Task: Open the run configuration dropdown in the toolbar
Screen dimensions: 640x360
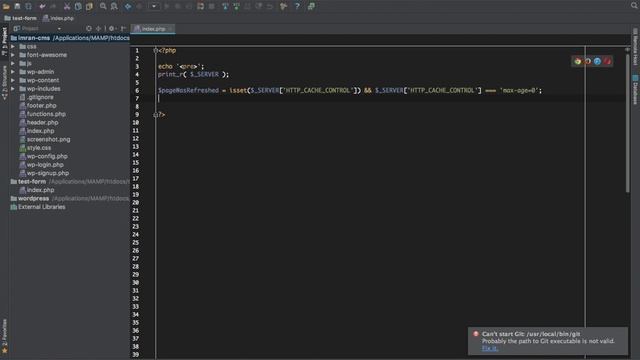Action: click(x=154, y=6)
